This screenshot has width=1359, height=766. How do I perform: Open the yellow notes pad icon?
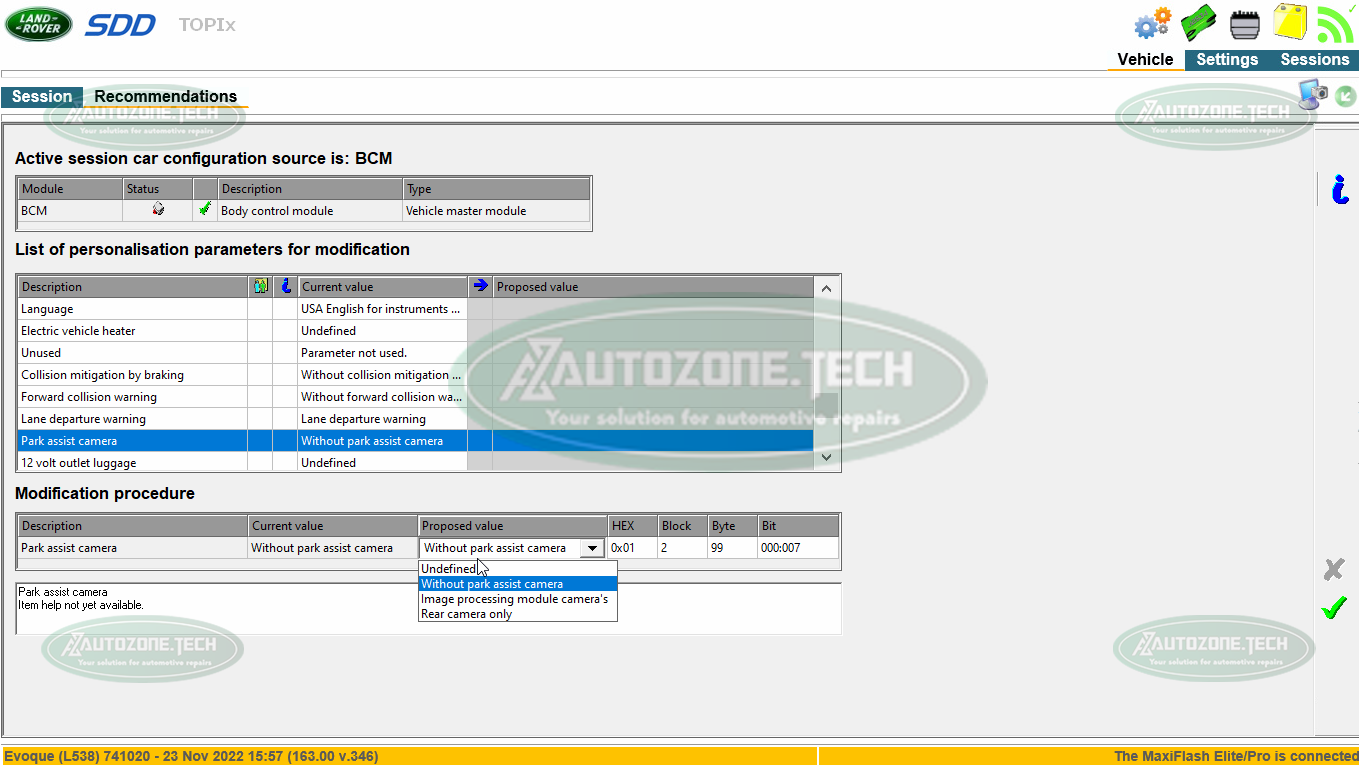pyautogui.click(x=1290, y=22)
